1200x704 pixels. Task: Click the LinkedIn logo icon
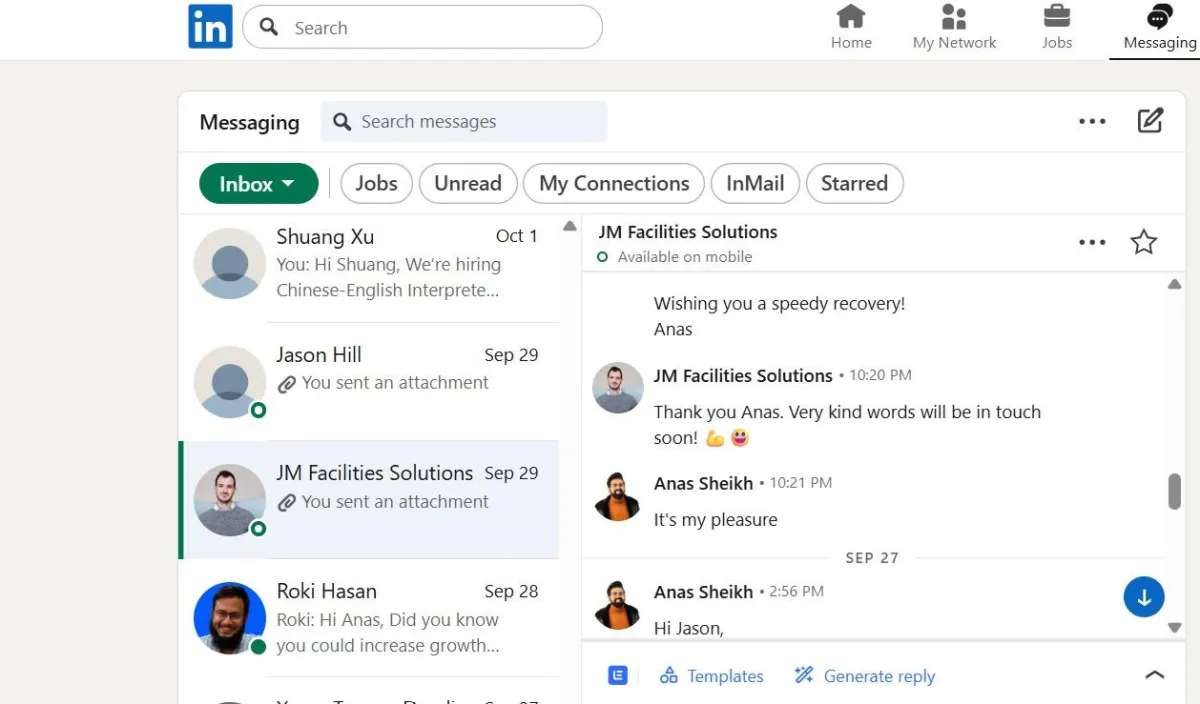(x=210, y=27)
